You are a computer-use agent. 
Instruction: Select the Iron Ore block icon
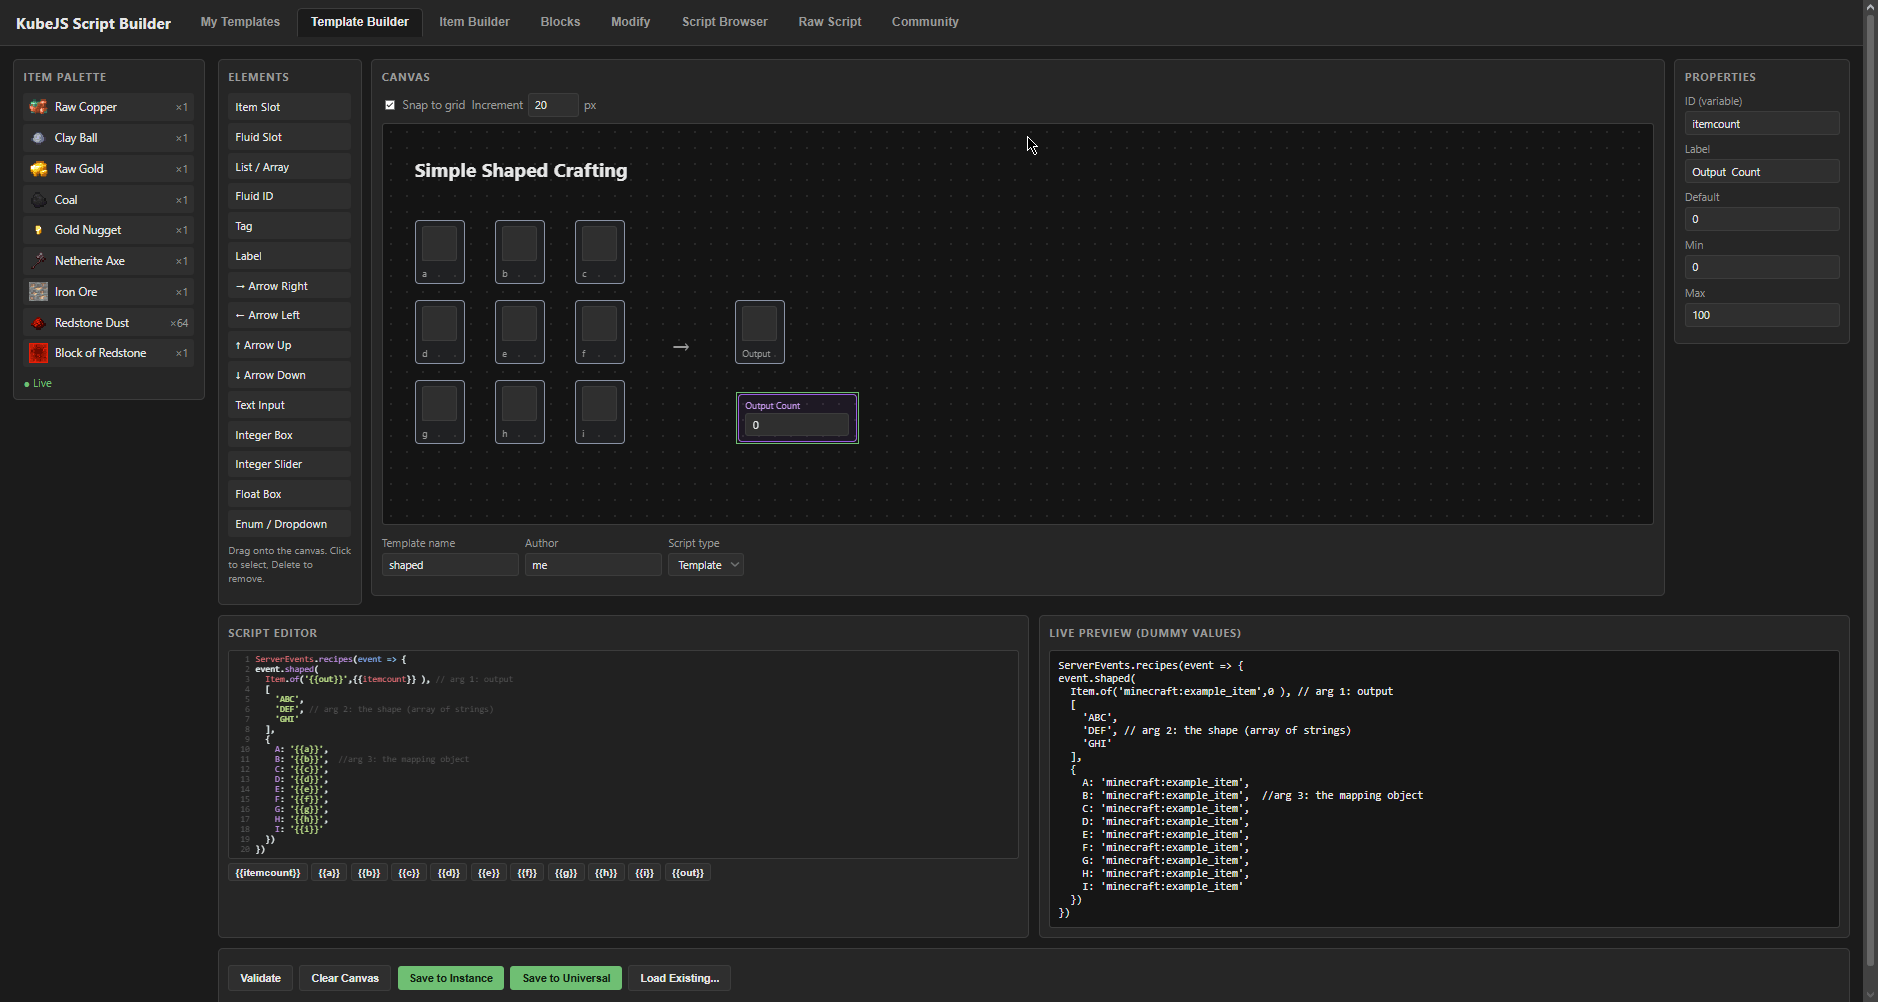tap(38, 292)
